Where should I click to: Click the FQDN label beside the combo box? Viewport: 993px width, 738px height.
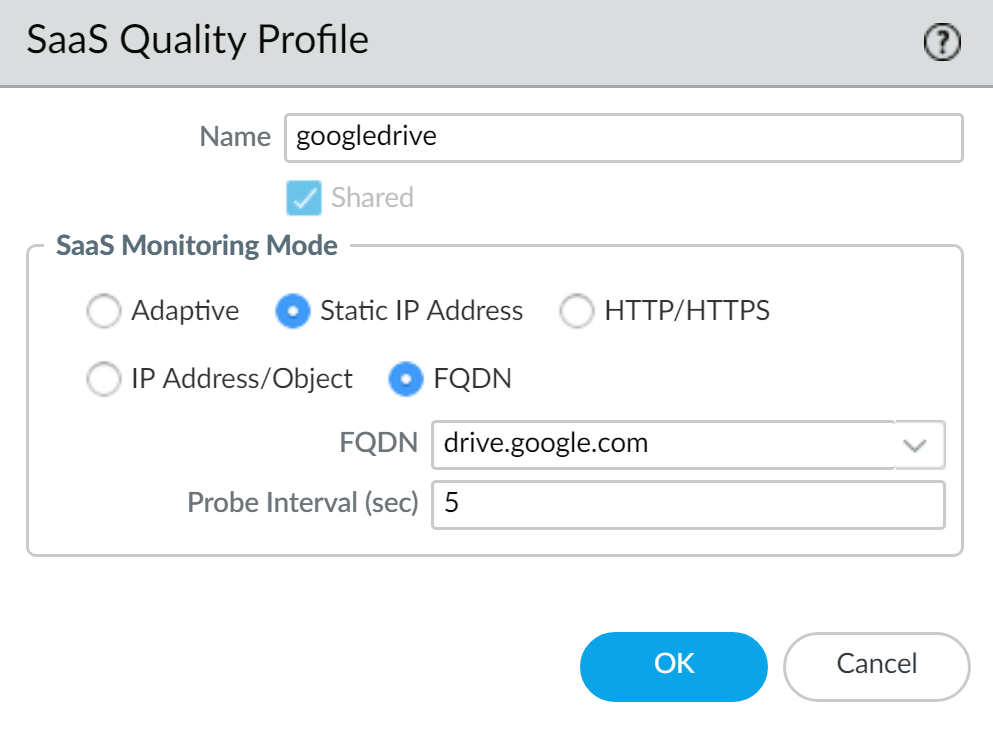tap(379, 443)
